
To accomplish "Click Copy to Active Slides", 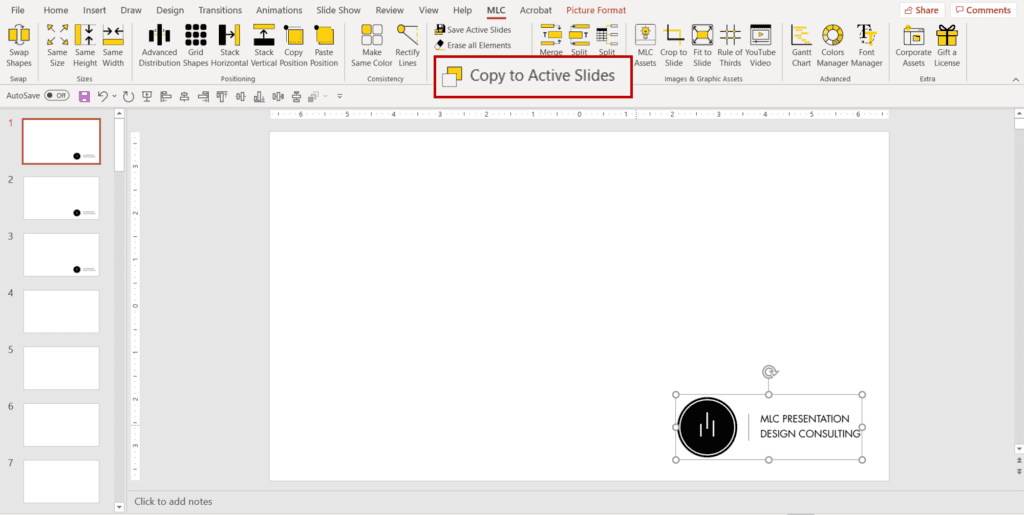I will [x=532, y=76].
